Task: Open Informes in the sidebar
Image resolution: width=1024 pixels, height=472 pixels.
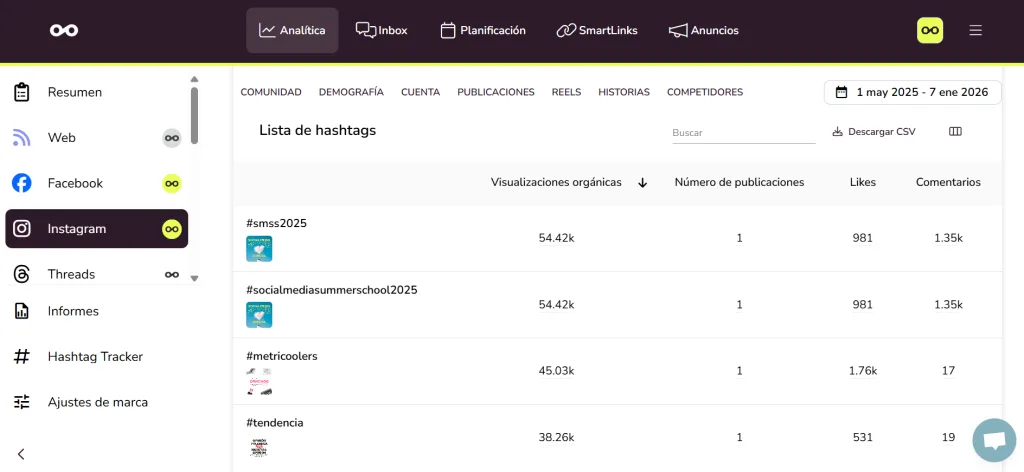Action: [97, 311]
